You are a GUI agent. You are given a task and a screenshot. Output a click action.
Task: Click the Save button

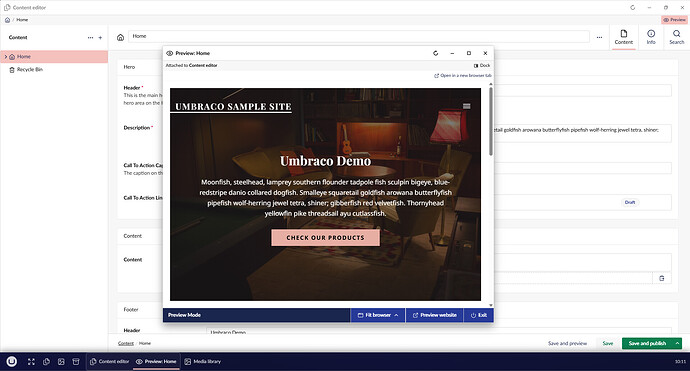tap(608, 343)
